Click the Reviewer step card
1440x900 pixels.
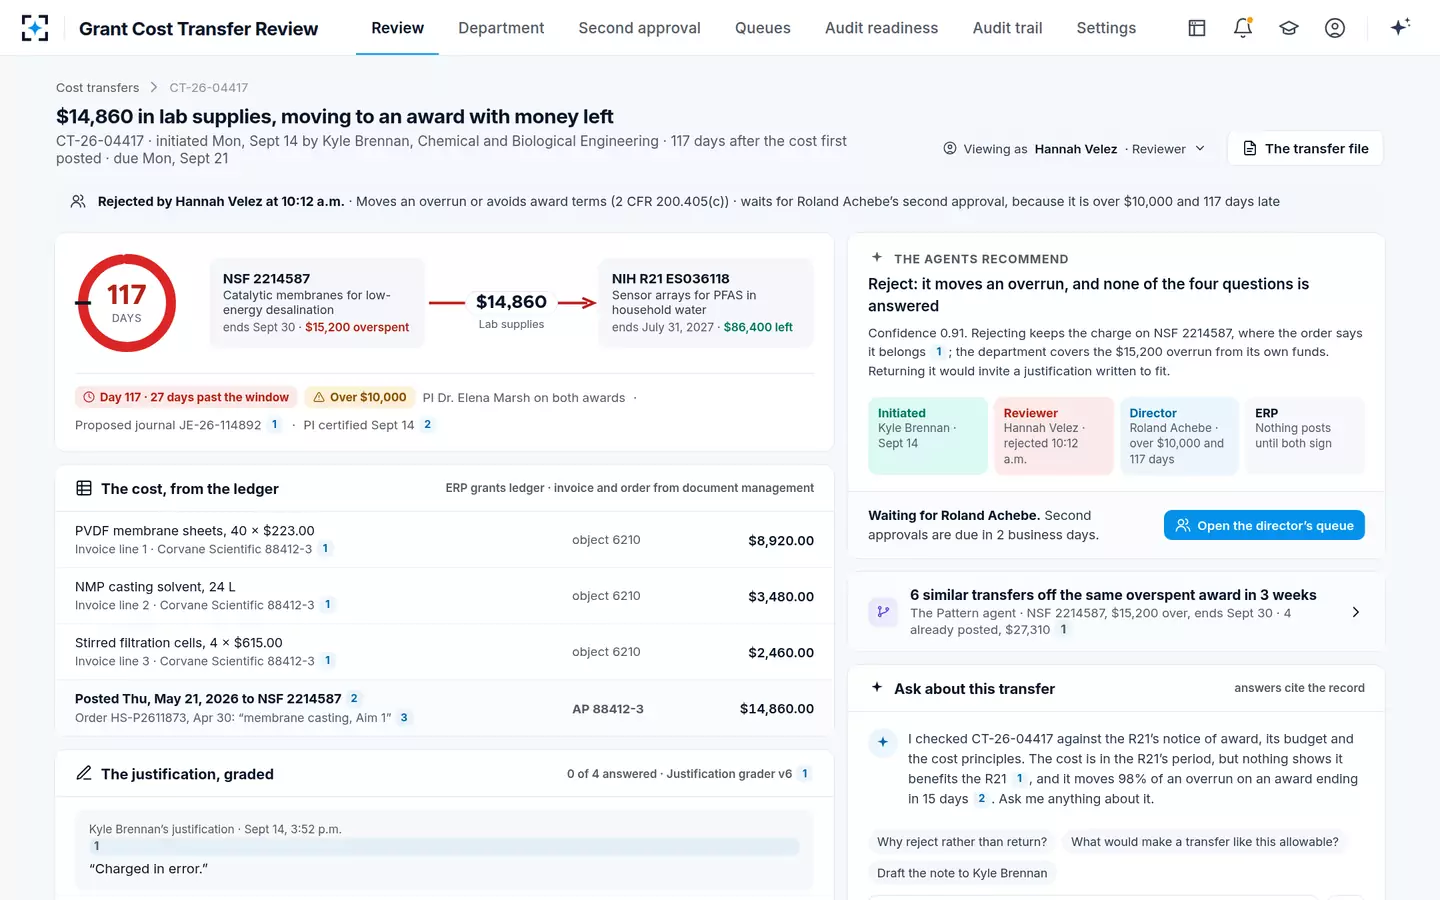point(1054,435)
